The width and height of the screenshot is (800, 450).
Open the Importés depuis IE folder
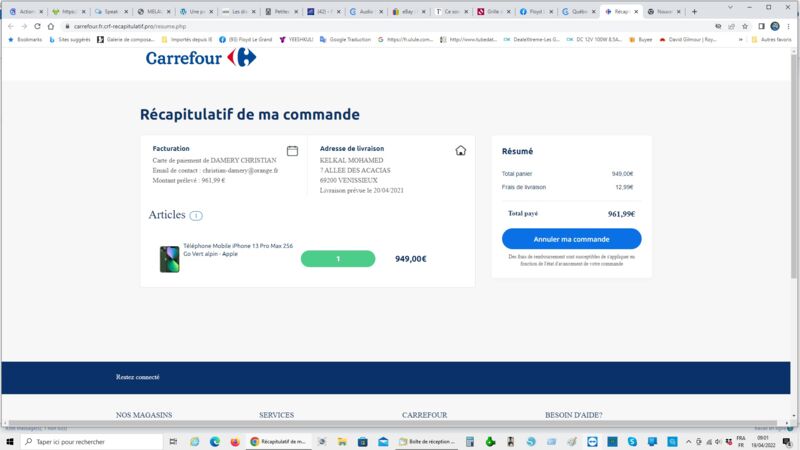(x=187, y=39)
